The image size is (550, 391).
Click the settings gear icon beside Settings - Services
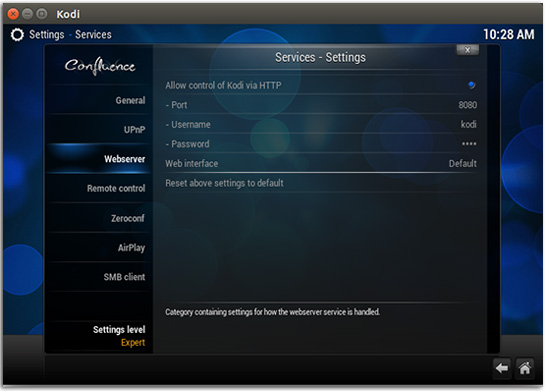[x=17, y=35]
